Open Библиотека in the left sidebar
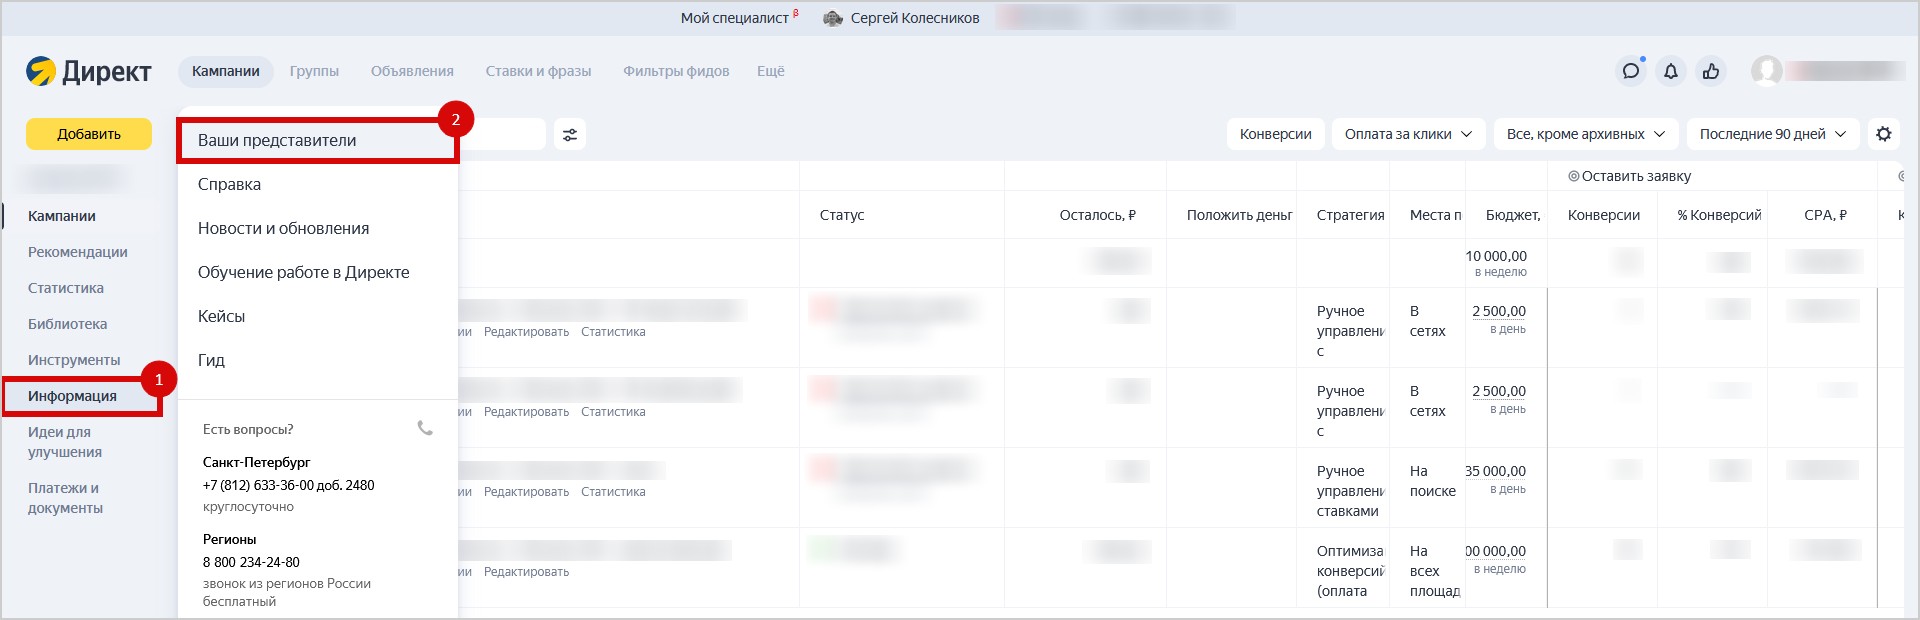The height and width of the screenshot is (620, 1920). coord(67,324)
